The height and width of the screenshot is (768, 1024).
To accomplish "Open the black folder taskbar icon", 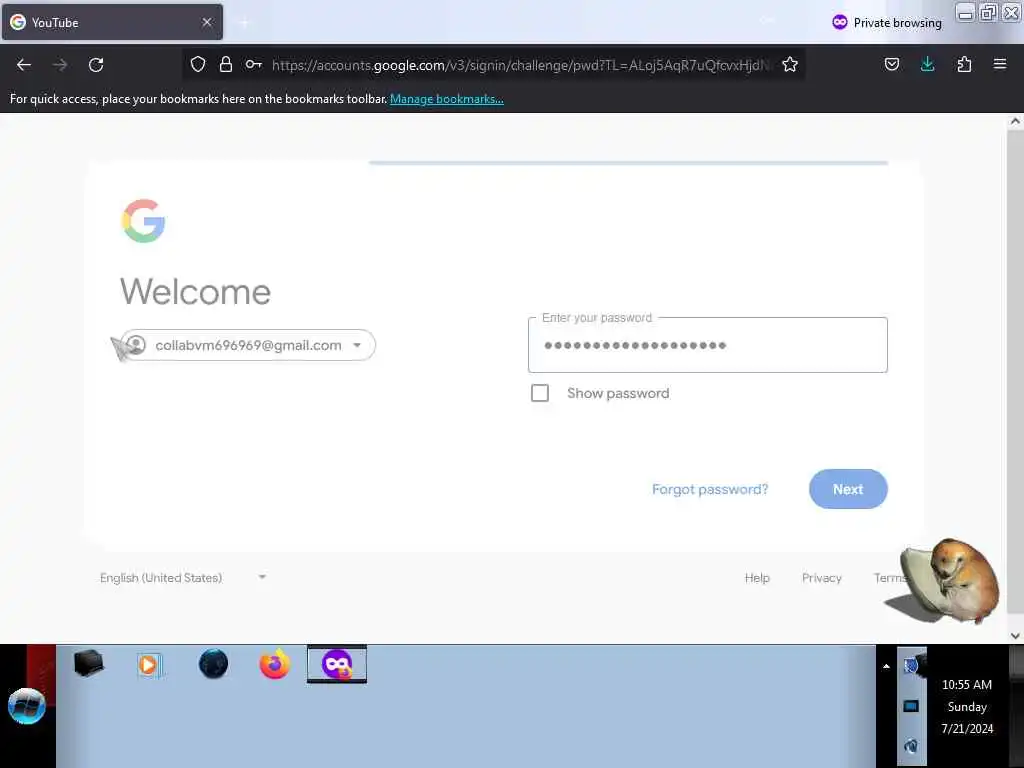I will click(x=89, y=664).
